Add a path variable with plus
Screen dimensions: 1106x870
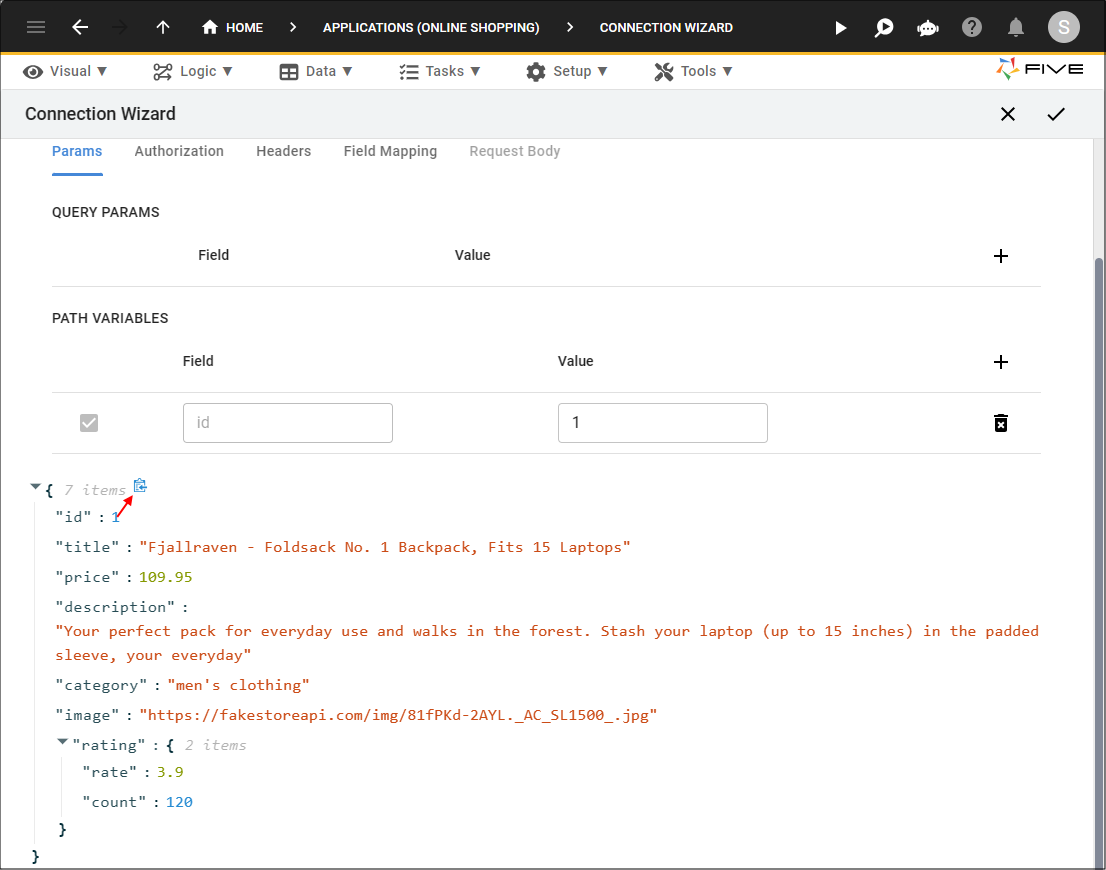point(1001,362)
